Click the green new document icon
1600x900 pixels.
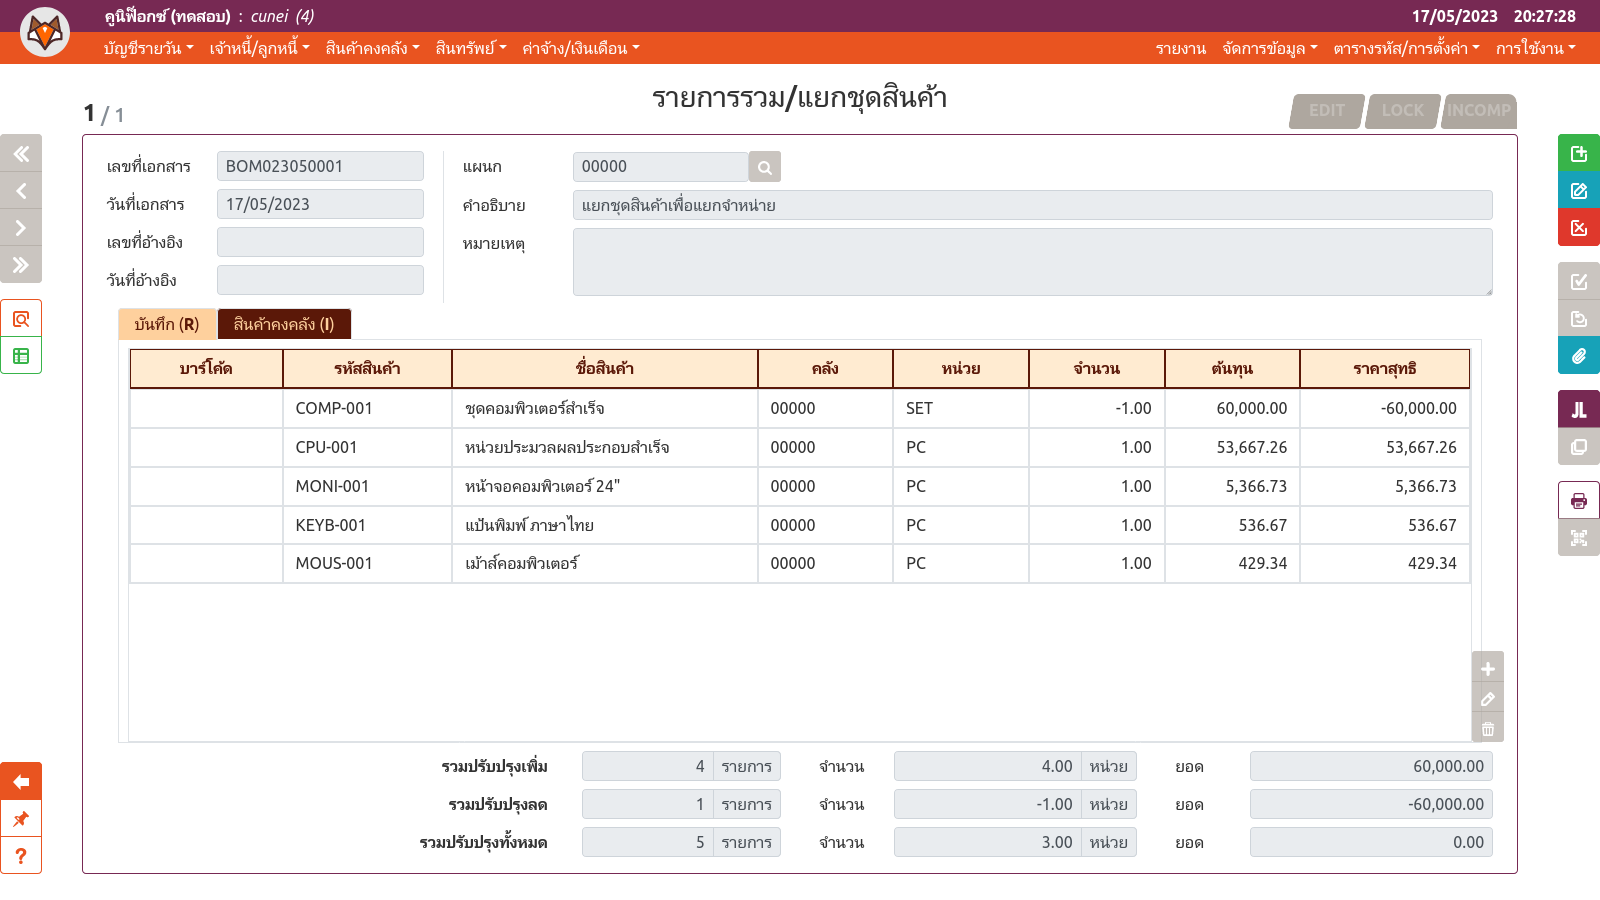1578,153
